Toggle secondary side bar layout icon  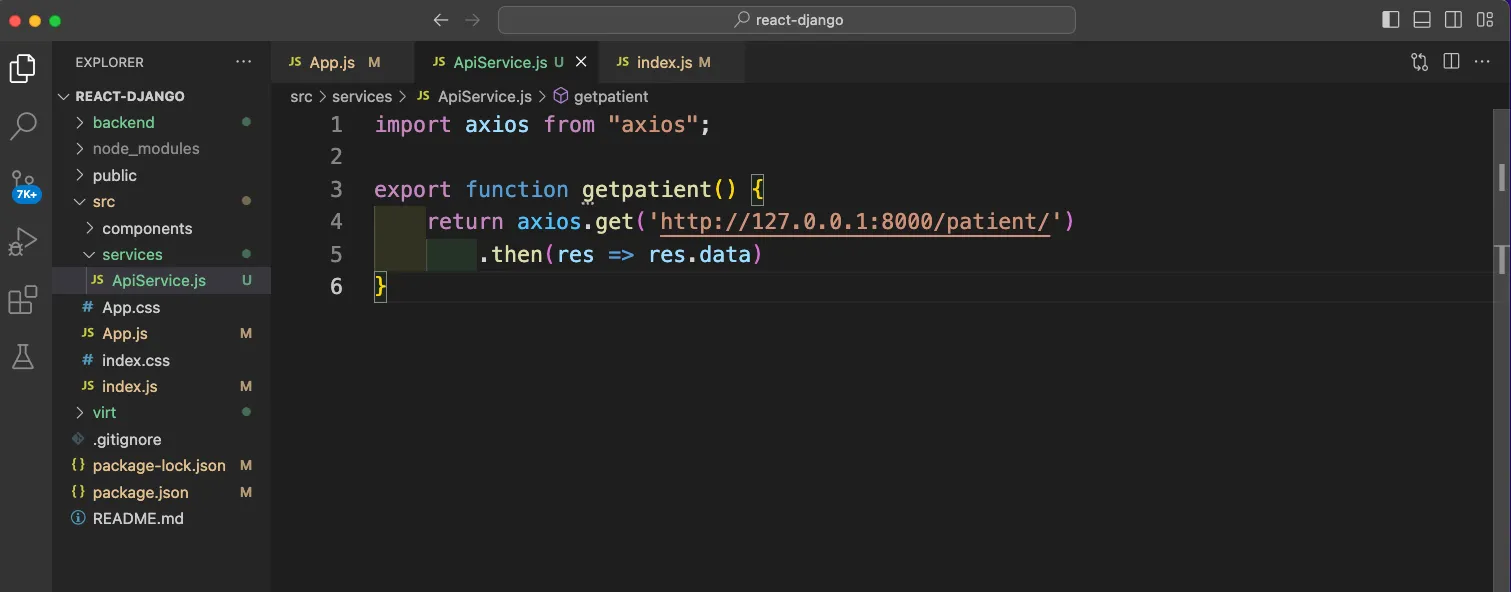point(1454,20)
